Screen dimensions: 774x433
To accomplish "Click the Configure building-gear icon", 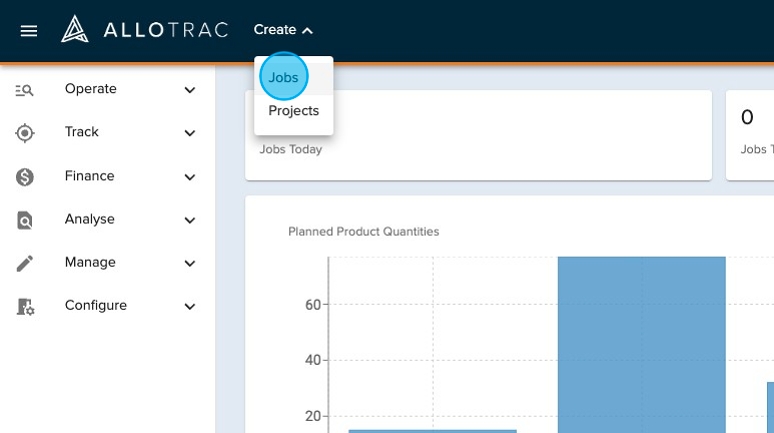I will 25,307.
